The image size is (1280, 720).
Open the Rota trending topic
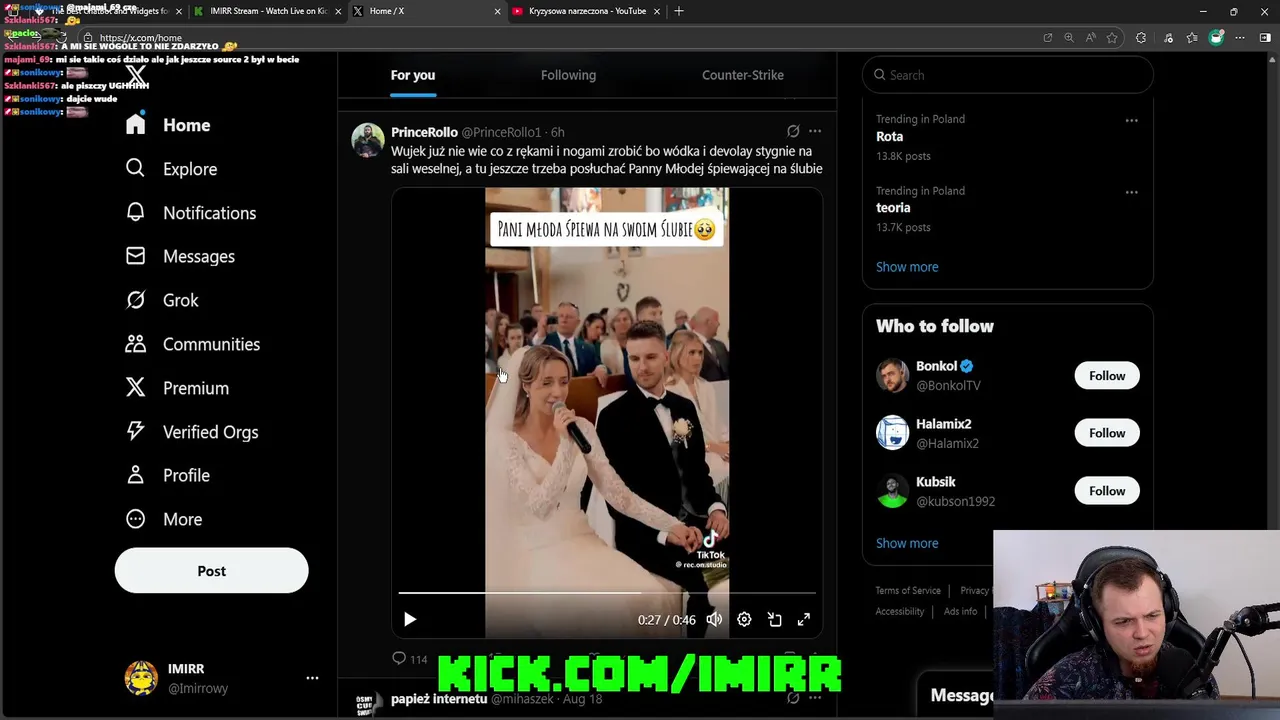[889, 137]
